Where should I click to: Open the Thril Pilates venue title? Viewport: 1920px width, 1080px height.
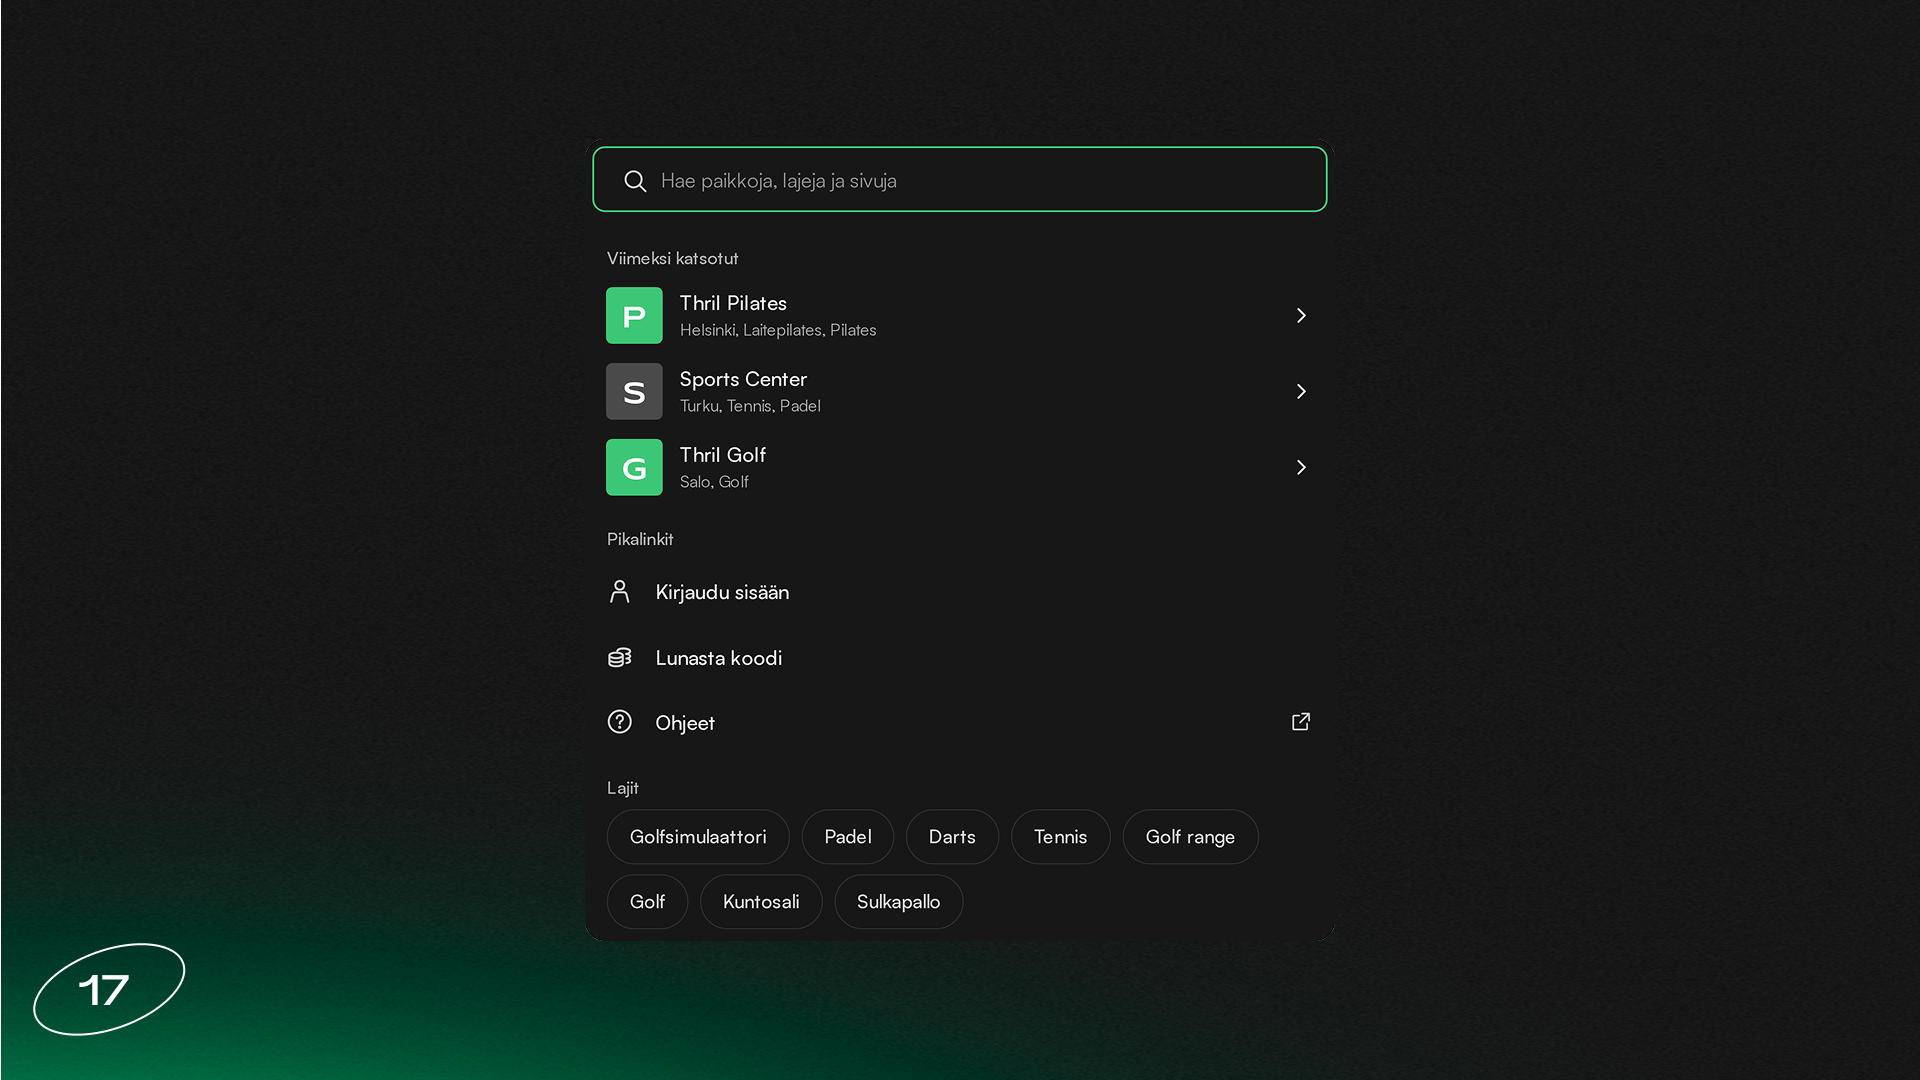click(x=733, y=303)
